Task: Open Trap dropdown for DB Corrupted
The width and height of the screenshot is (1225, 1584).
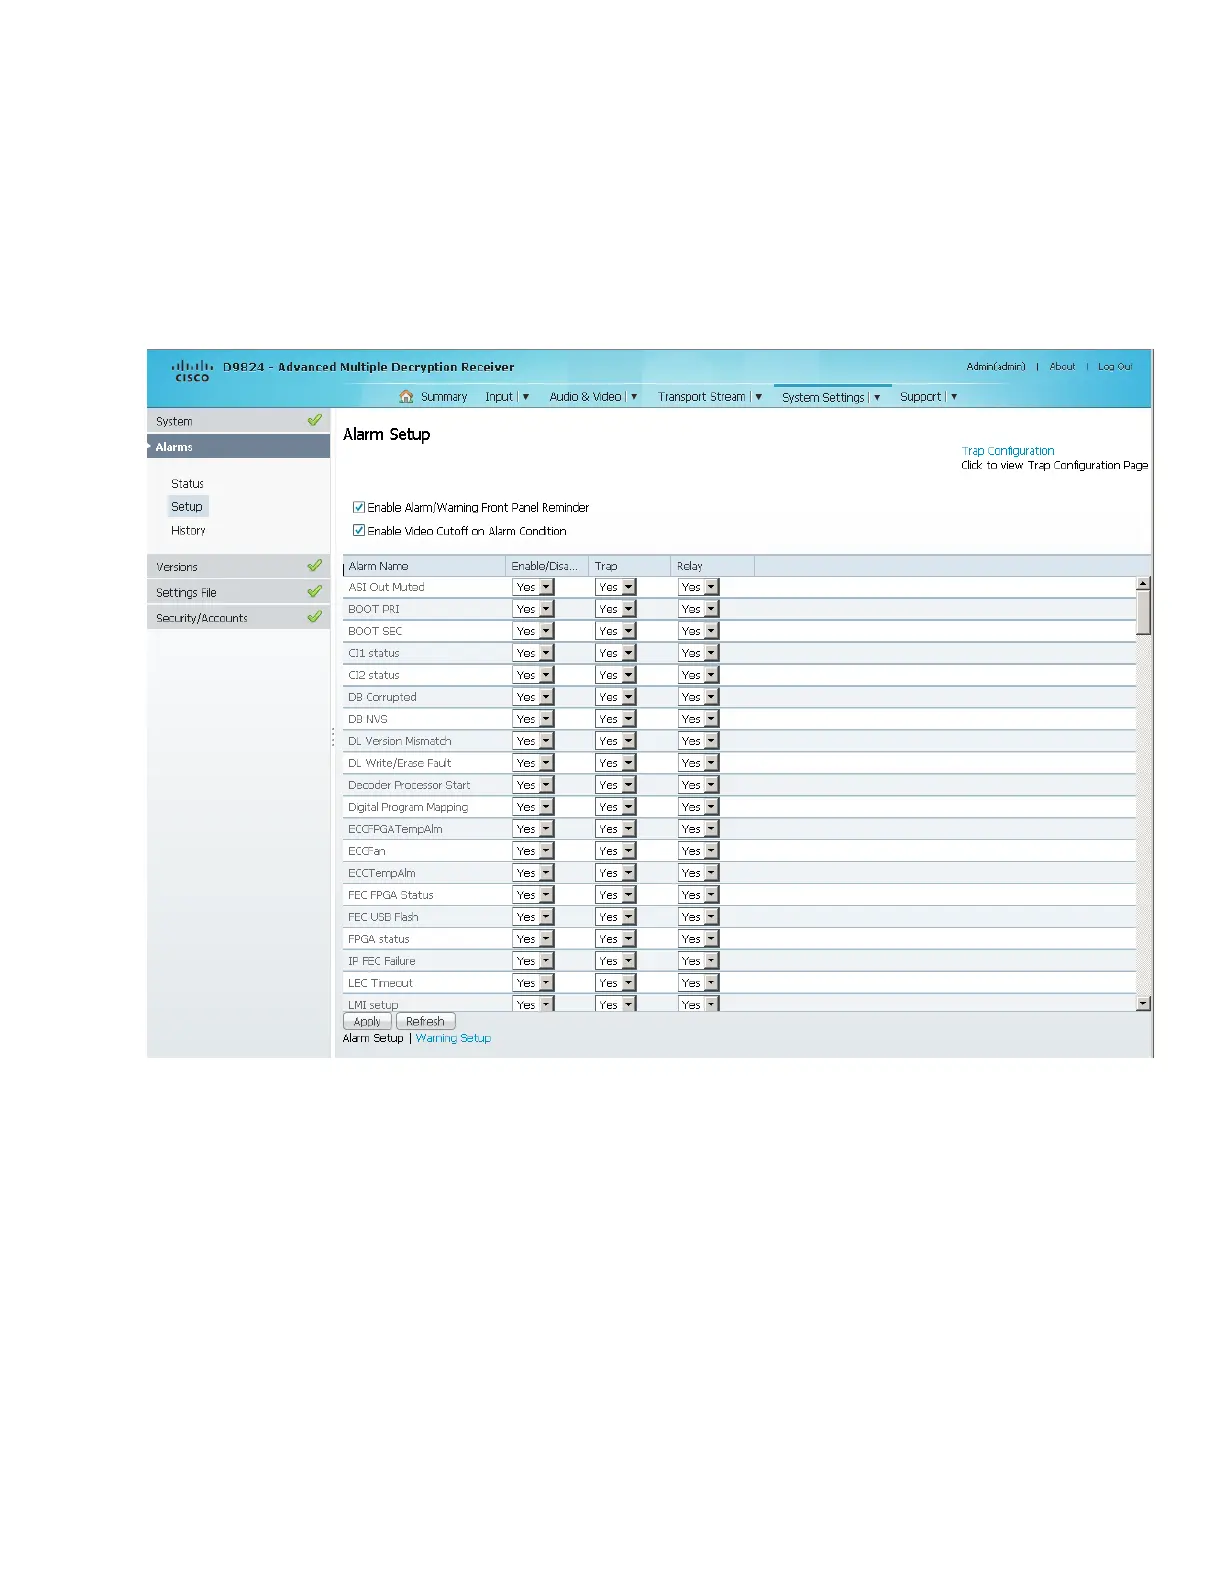Action: tap(616, 697)
